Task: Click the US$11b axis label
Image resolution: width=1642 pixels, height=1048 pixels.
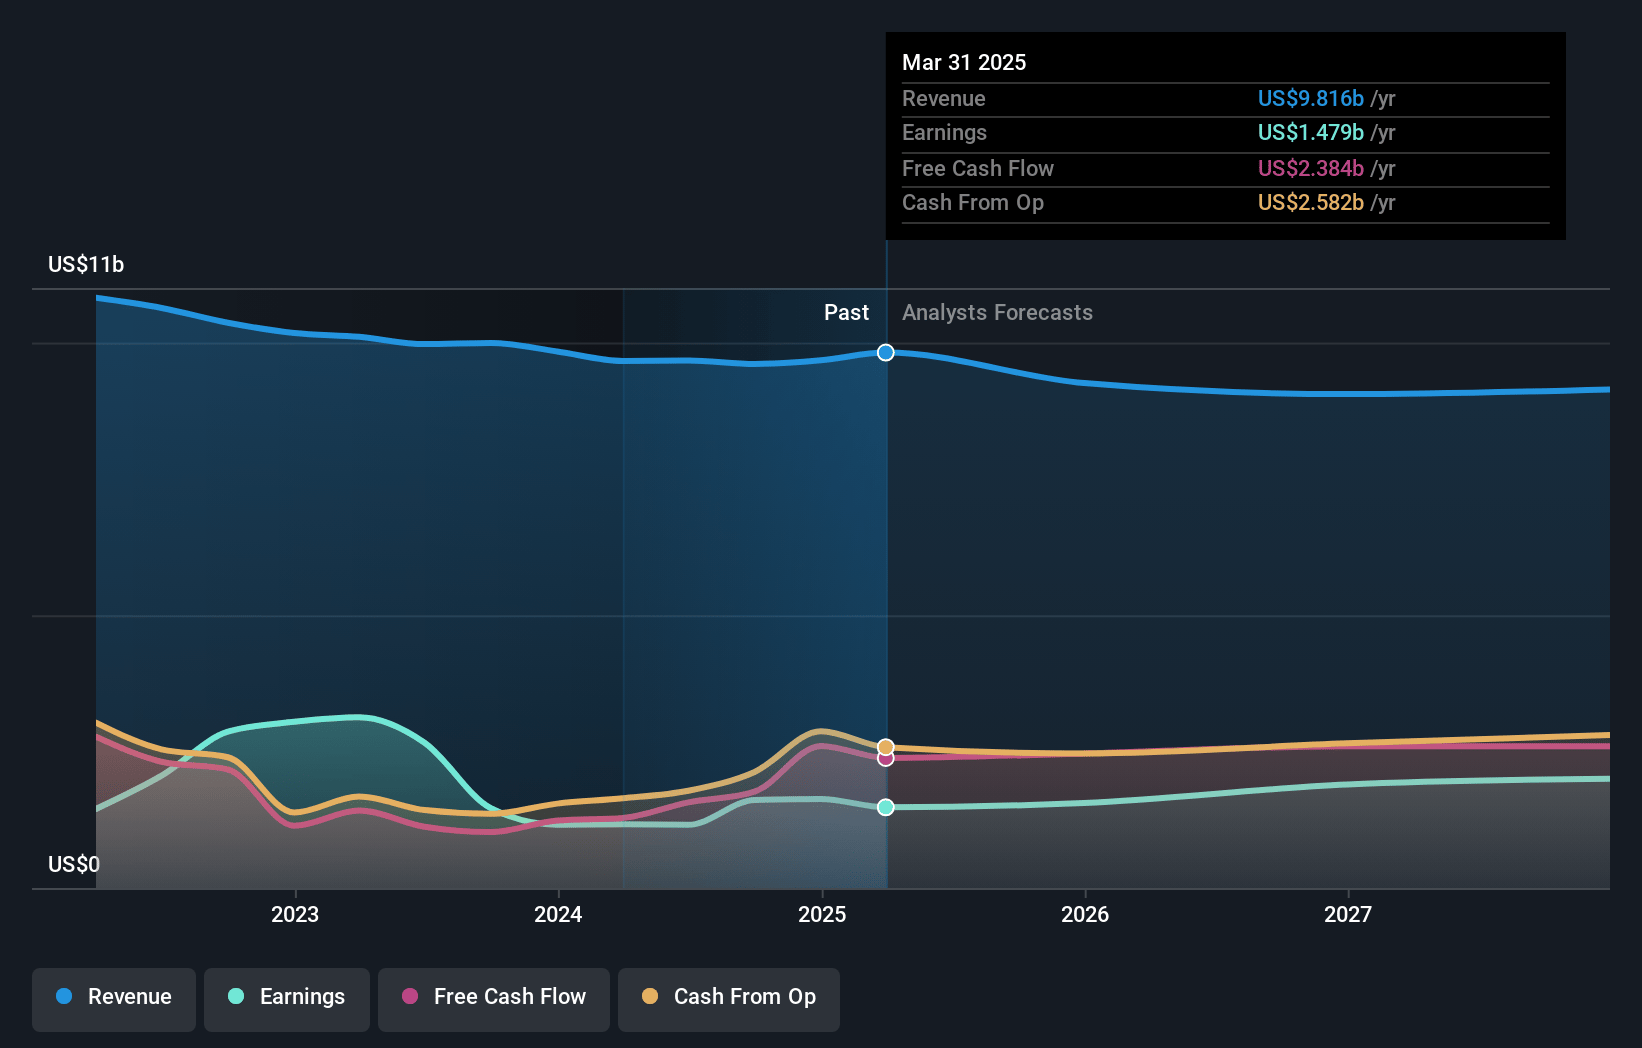Action: pos(86,264)
